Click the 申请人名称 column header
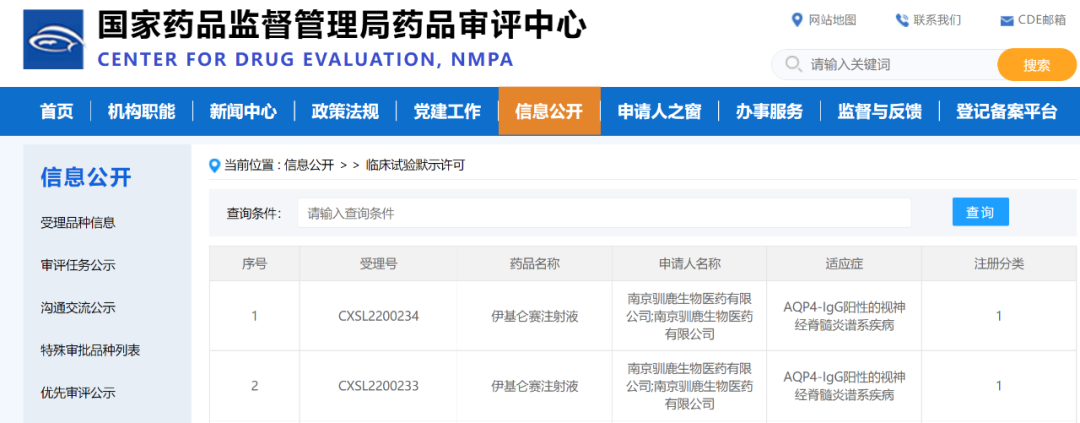This screenshot has height=423, width=1080. click(x=689, y=264)
